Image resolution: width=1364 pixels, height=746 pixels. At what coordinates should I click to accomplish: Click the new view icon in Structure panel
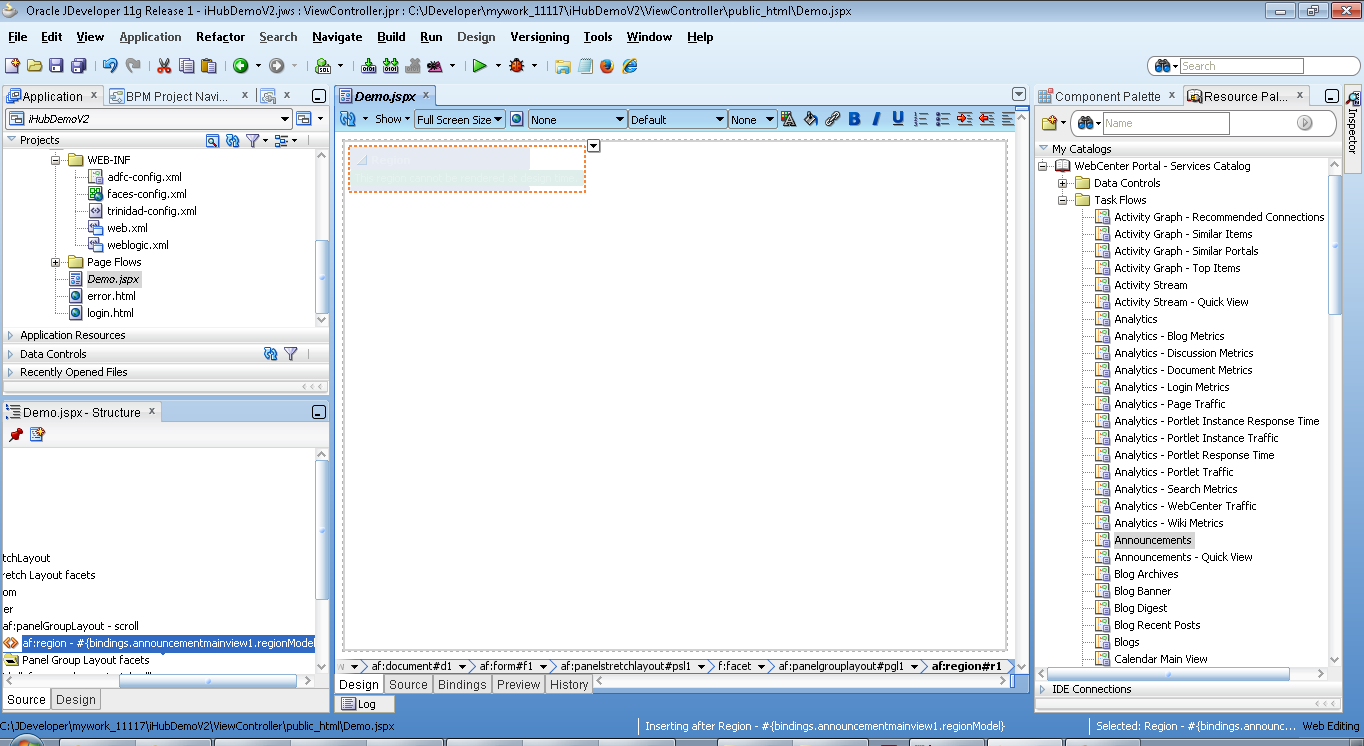37,435
